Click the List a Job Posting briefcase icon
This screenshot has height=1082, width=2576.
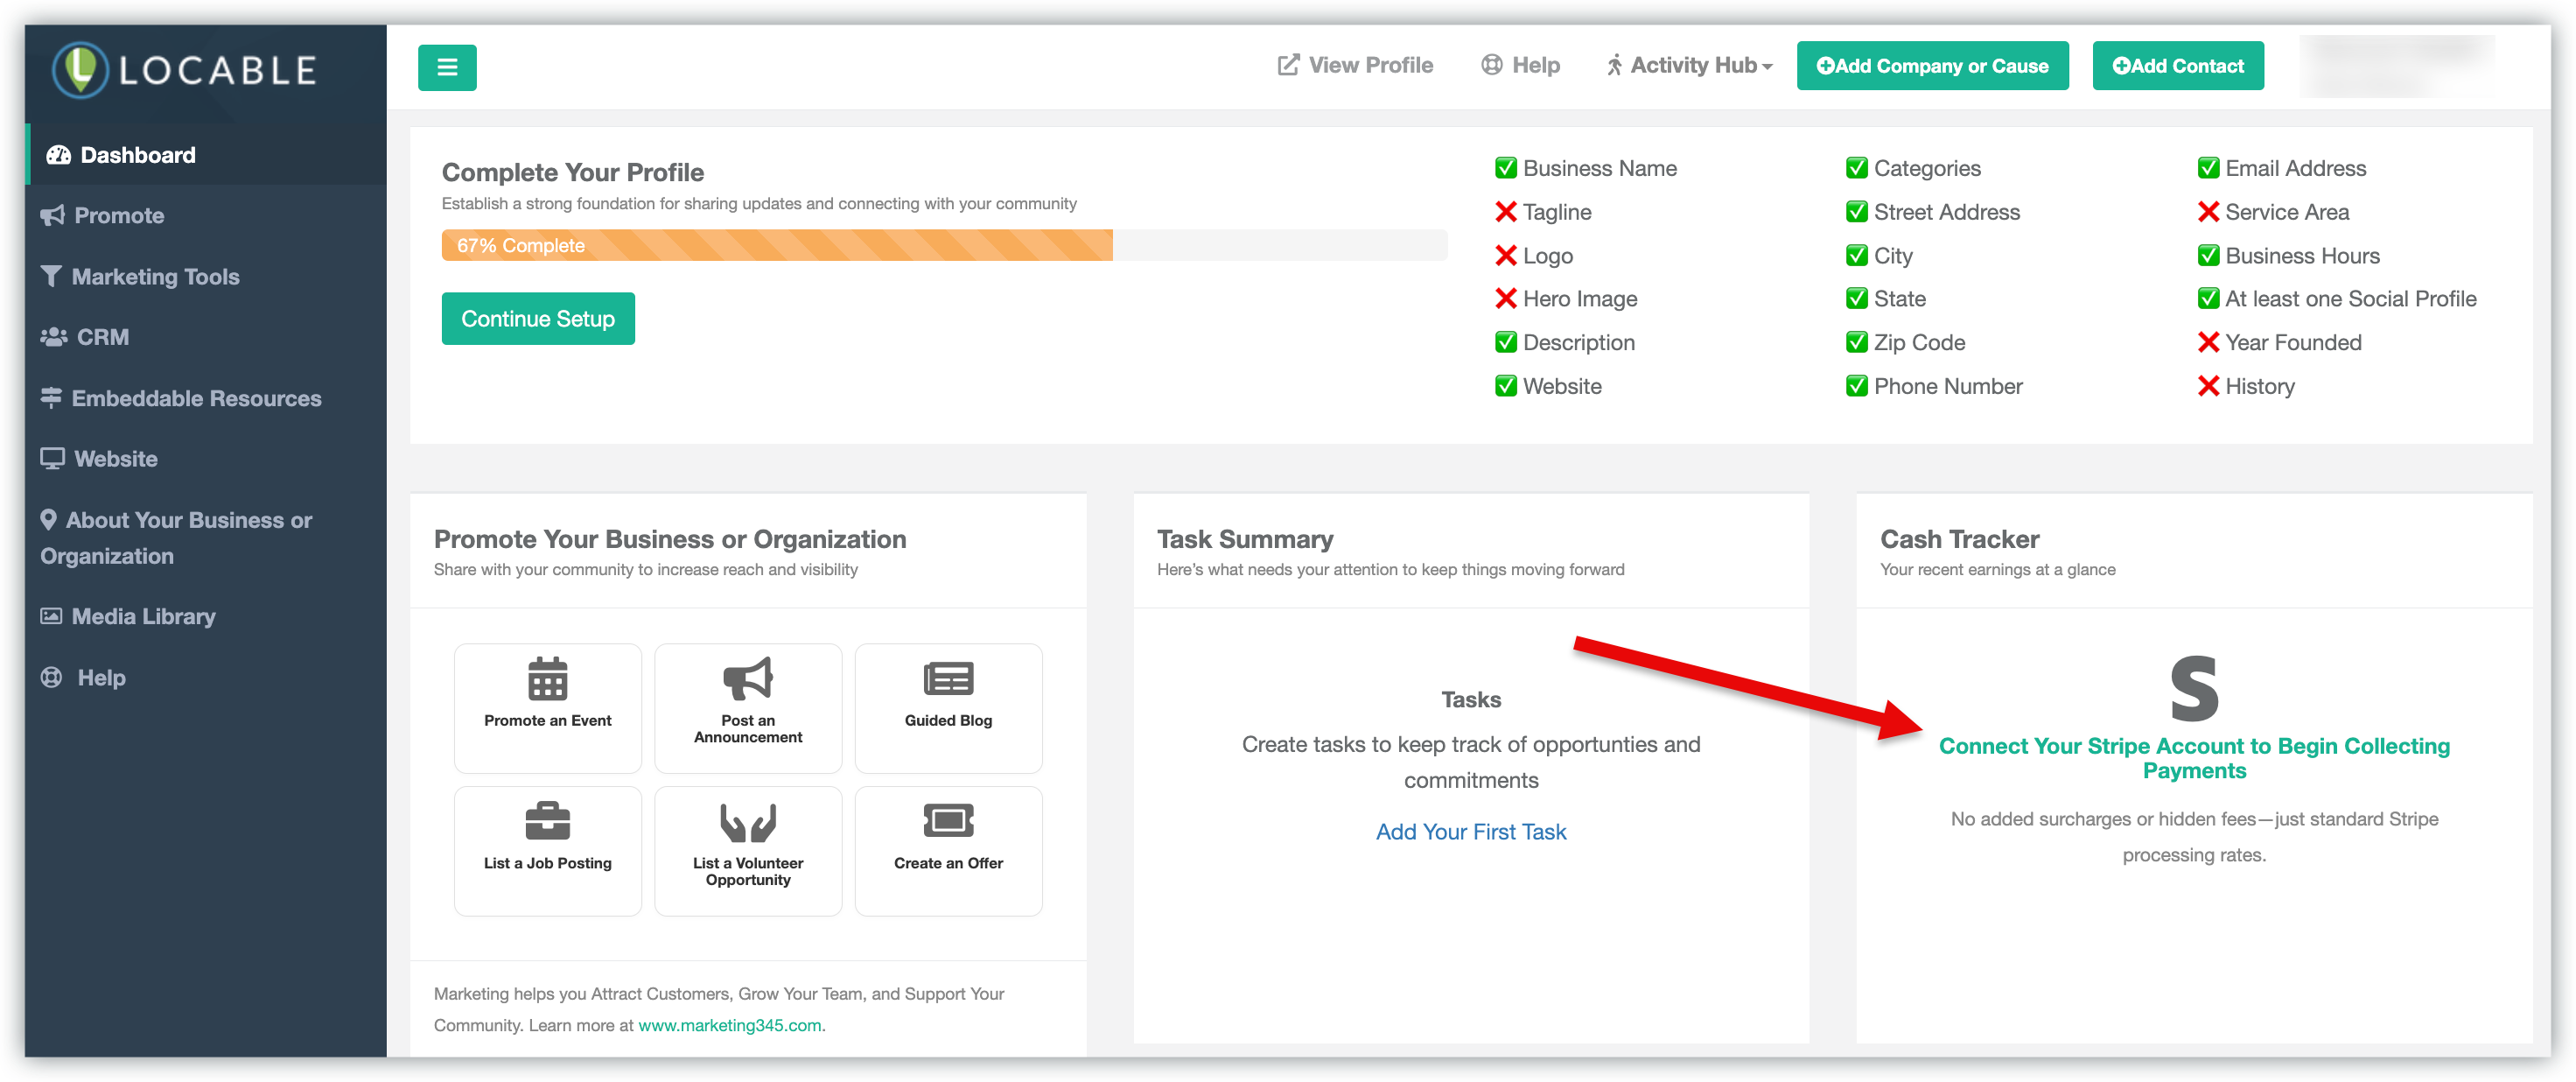(x=547, y=822)
